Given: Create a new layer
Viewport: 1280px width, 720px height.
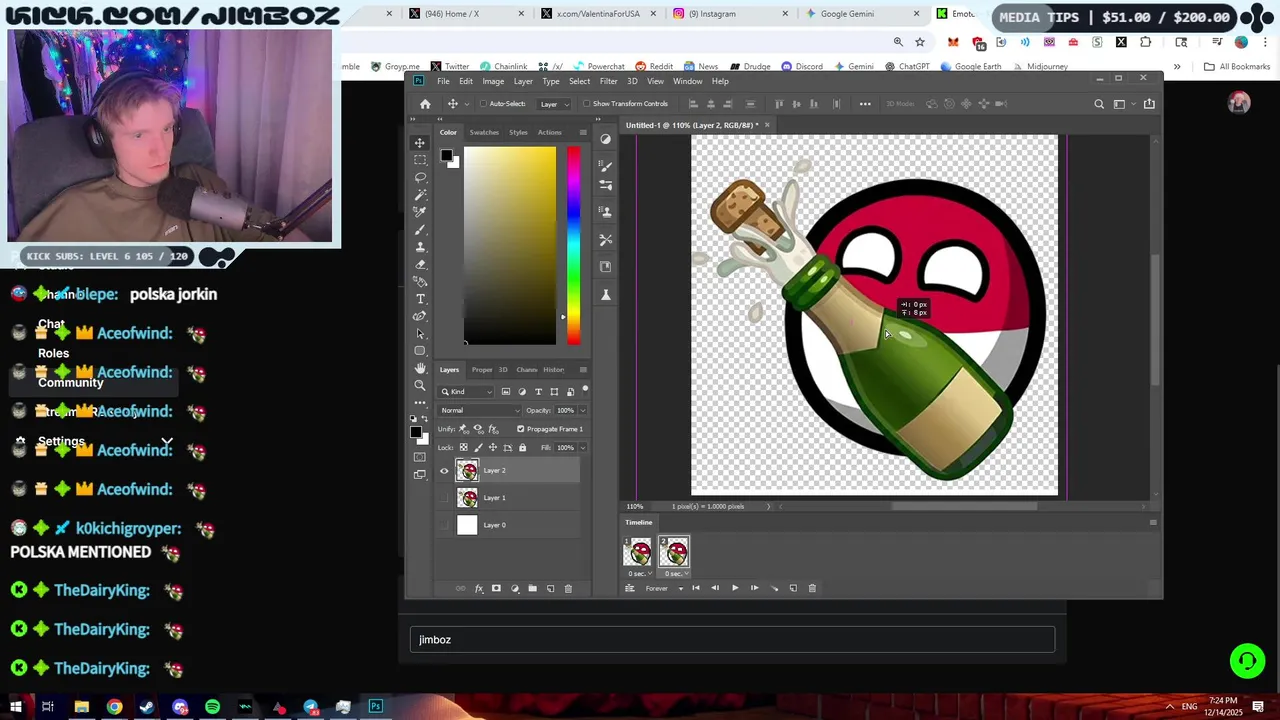Looking at the screenshot, I should [550, 588].
